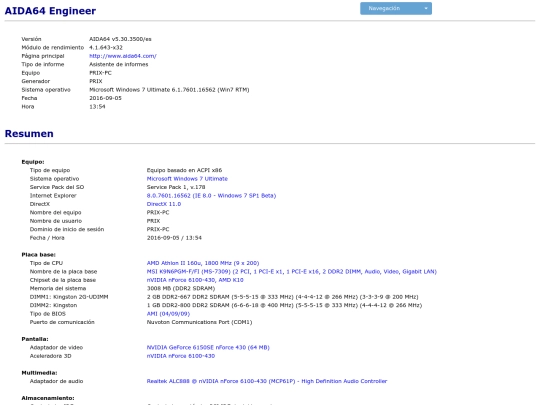The width and height of the screenshot is (540, 405).
Task: Click the DIMM2: Kingston label
Action: click(x=53, y=305)
